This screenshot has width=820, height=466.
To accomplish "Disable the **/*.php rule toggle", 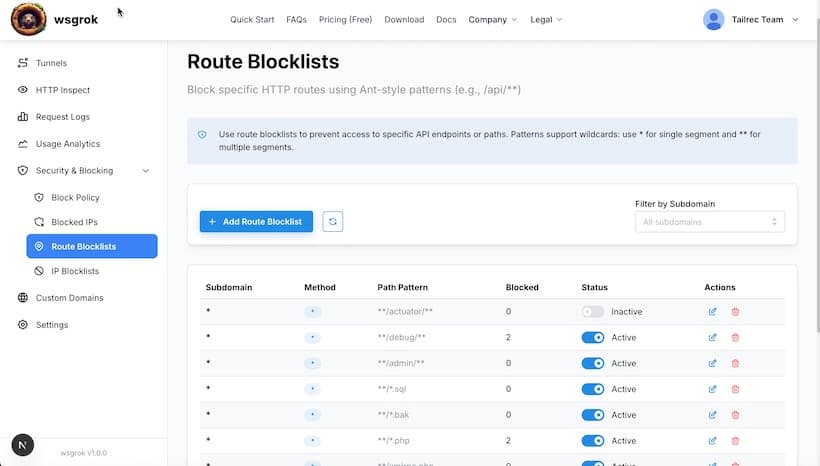I will tap(593, 440).
